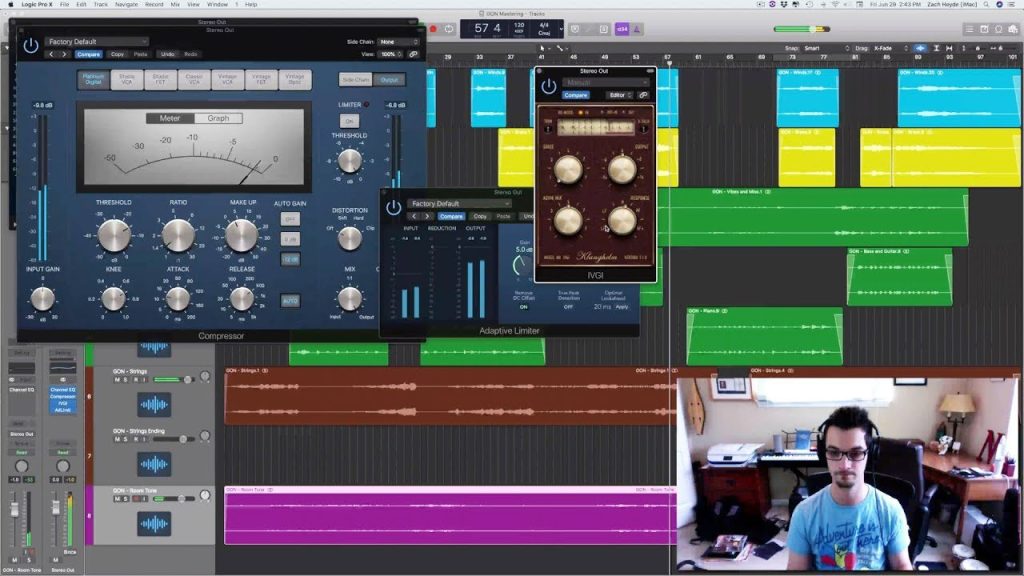This screenshot has width=1024, height=576.
Task: Click the Cycle loop icon in the transport
Action: (449, 28)
